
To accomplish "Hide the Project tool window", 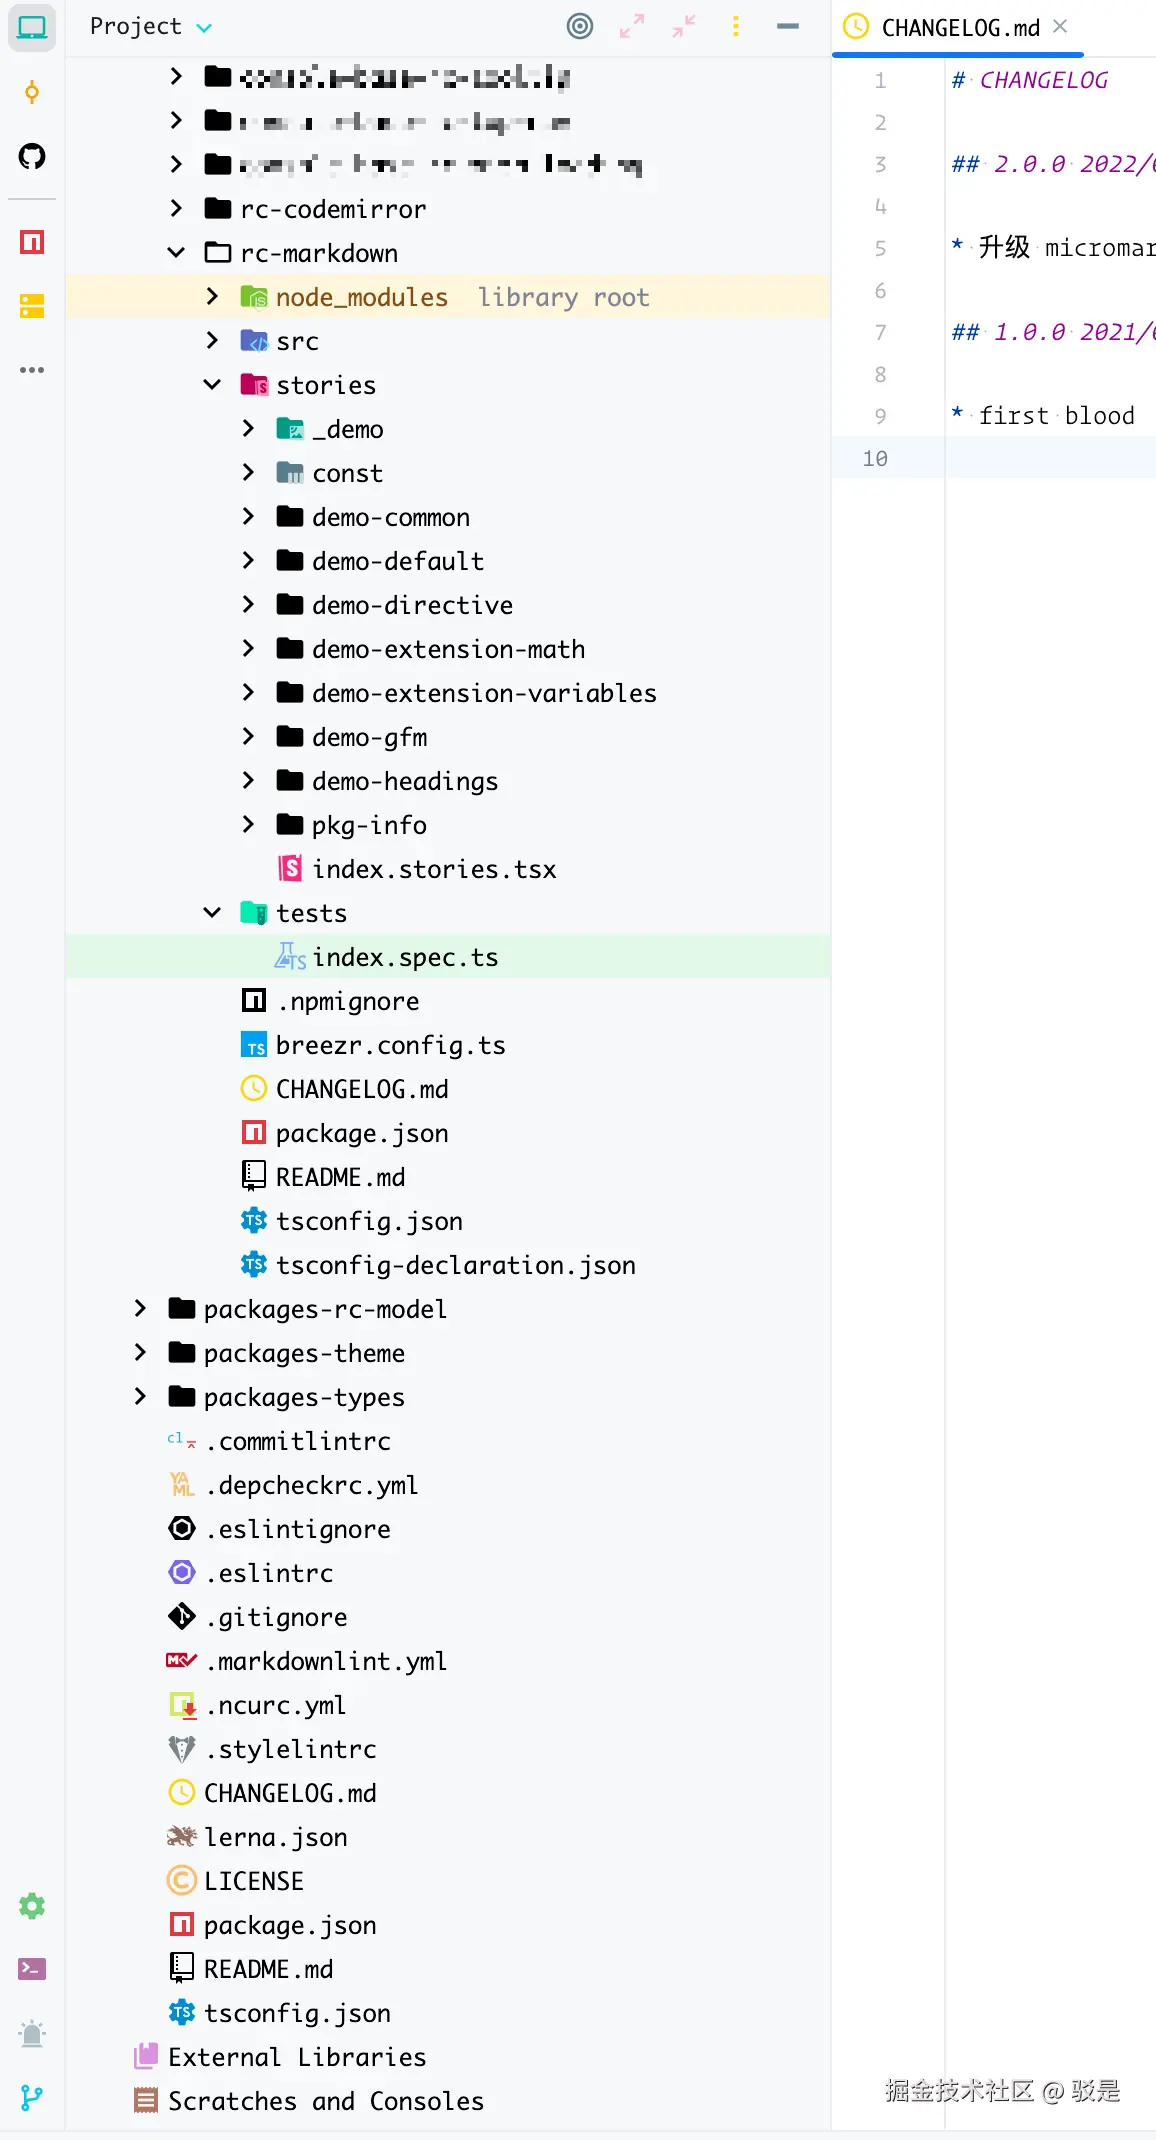I will 788,26.
